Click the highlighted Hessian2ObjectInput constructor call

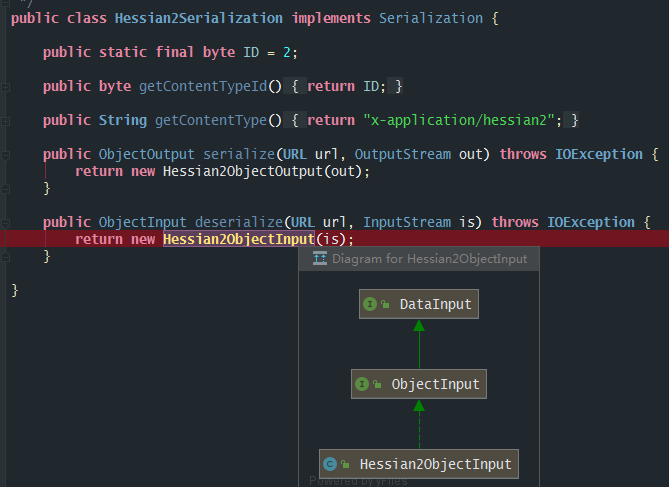pyautogui.click(x=238, y=239)
